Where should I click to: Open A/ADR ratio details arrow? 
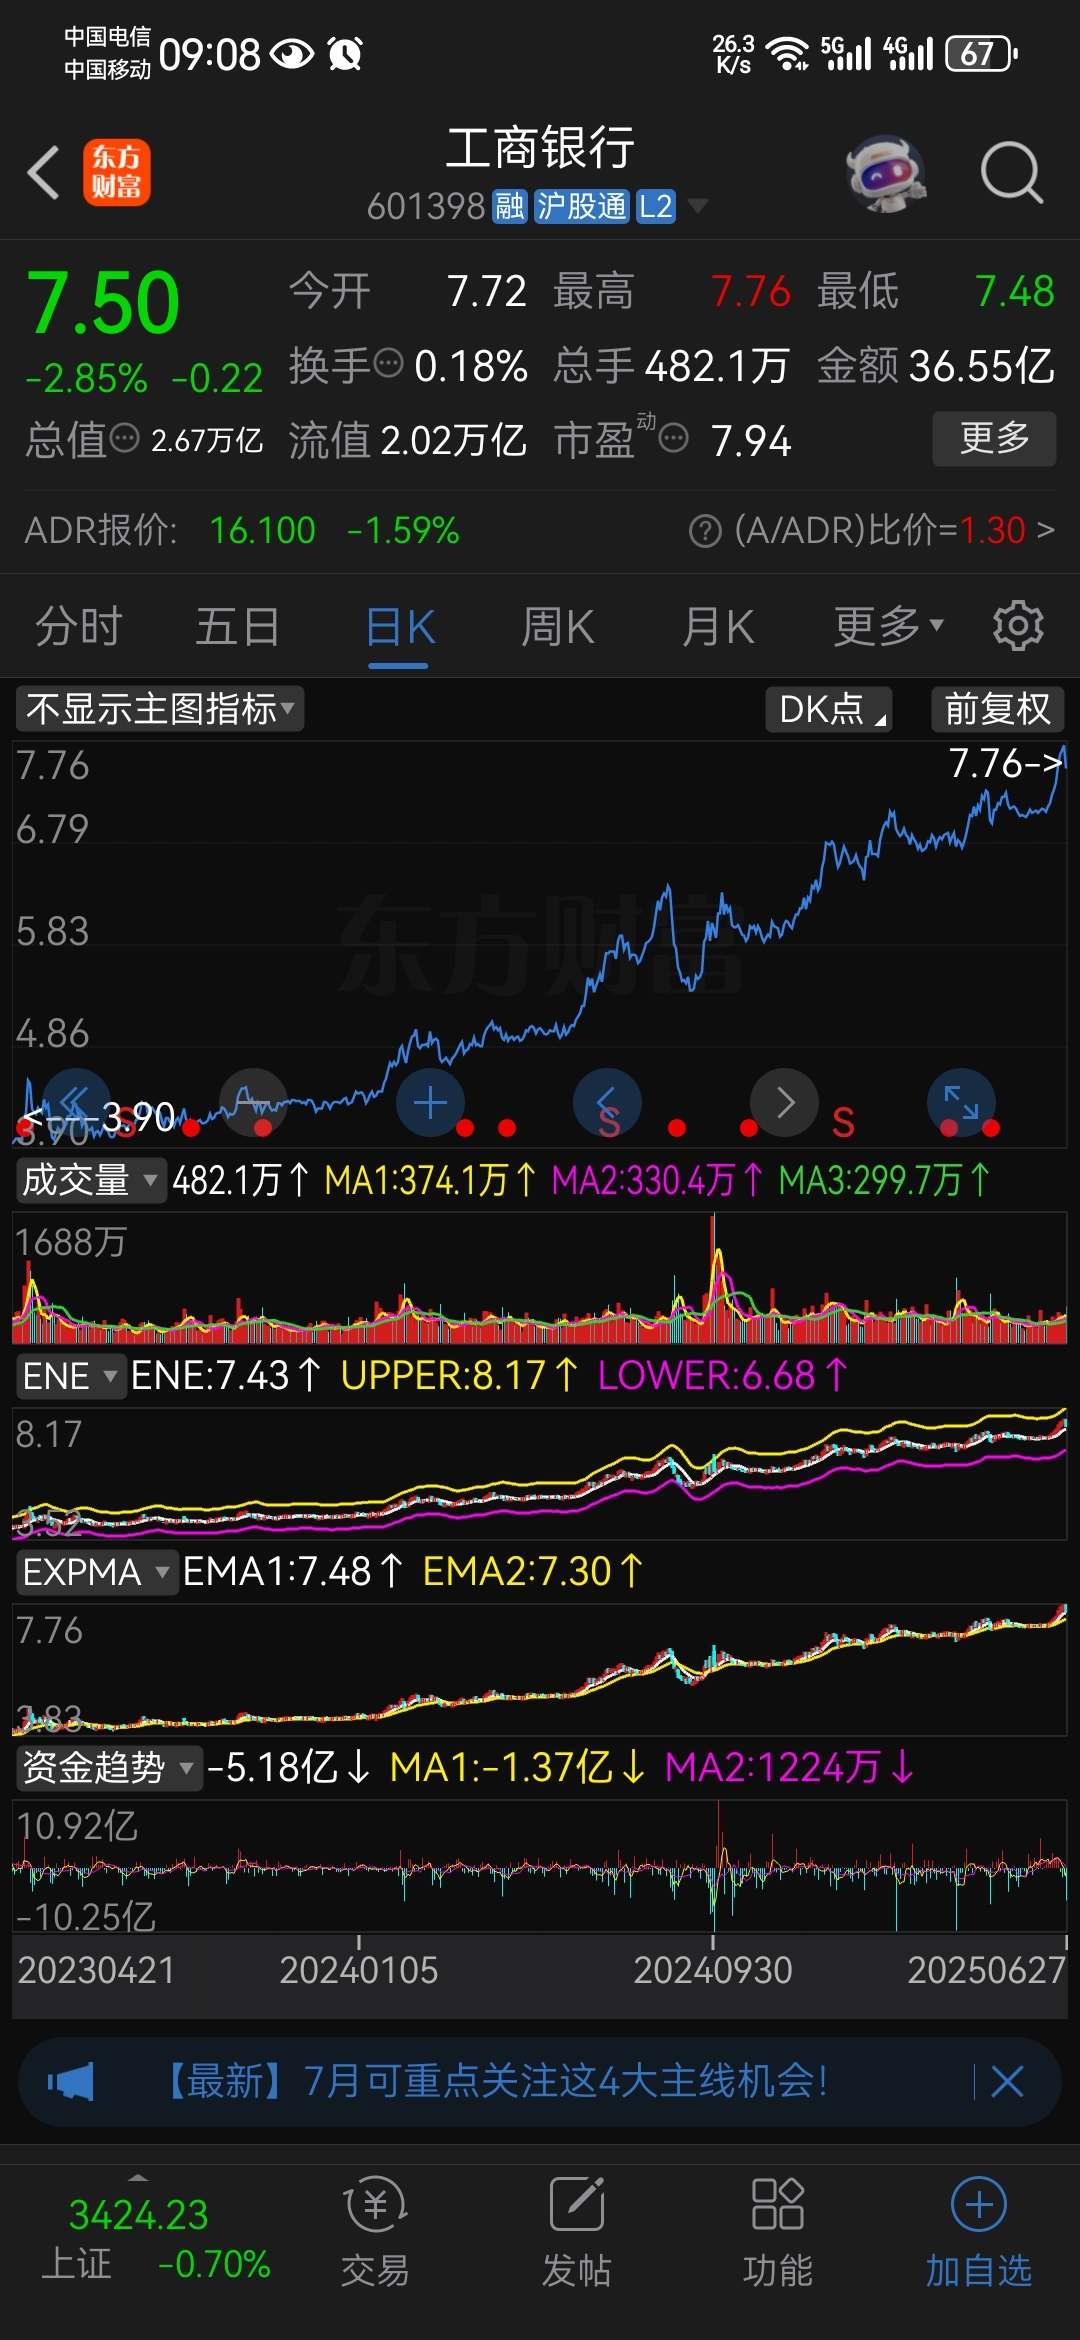tap(1046, 529)
